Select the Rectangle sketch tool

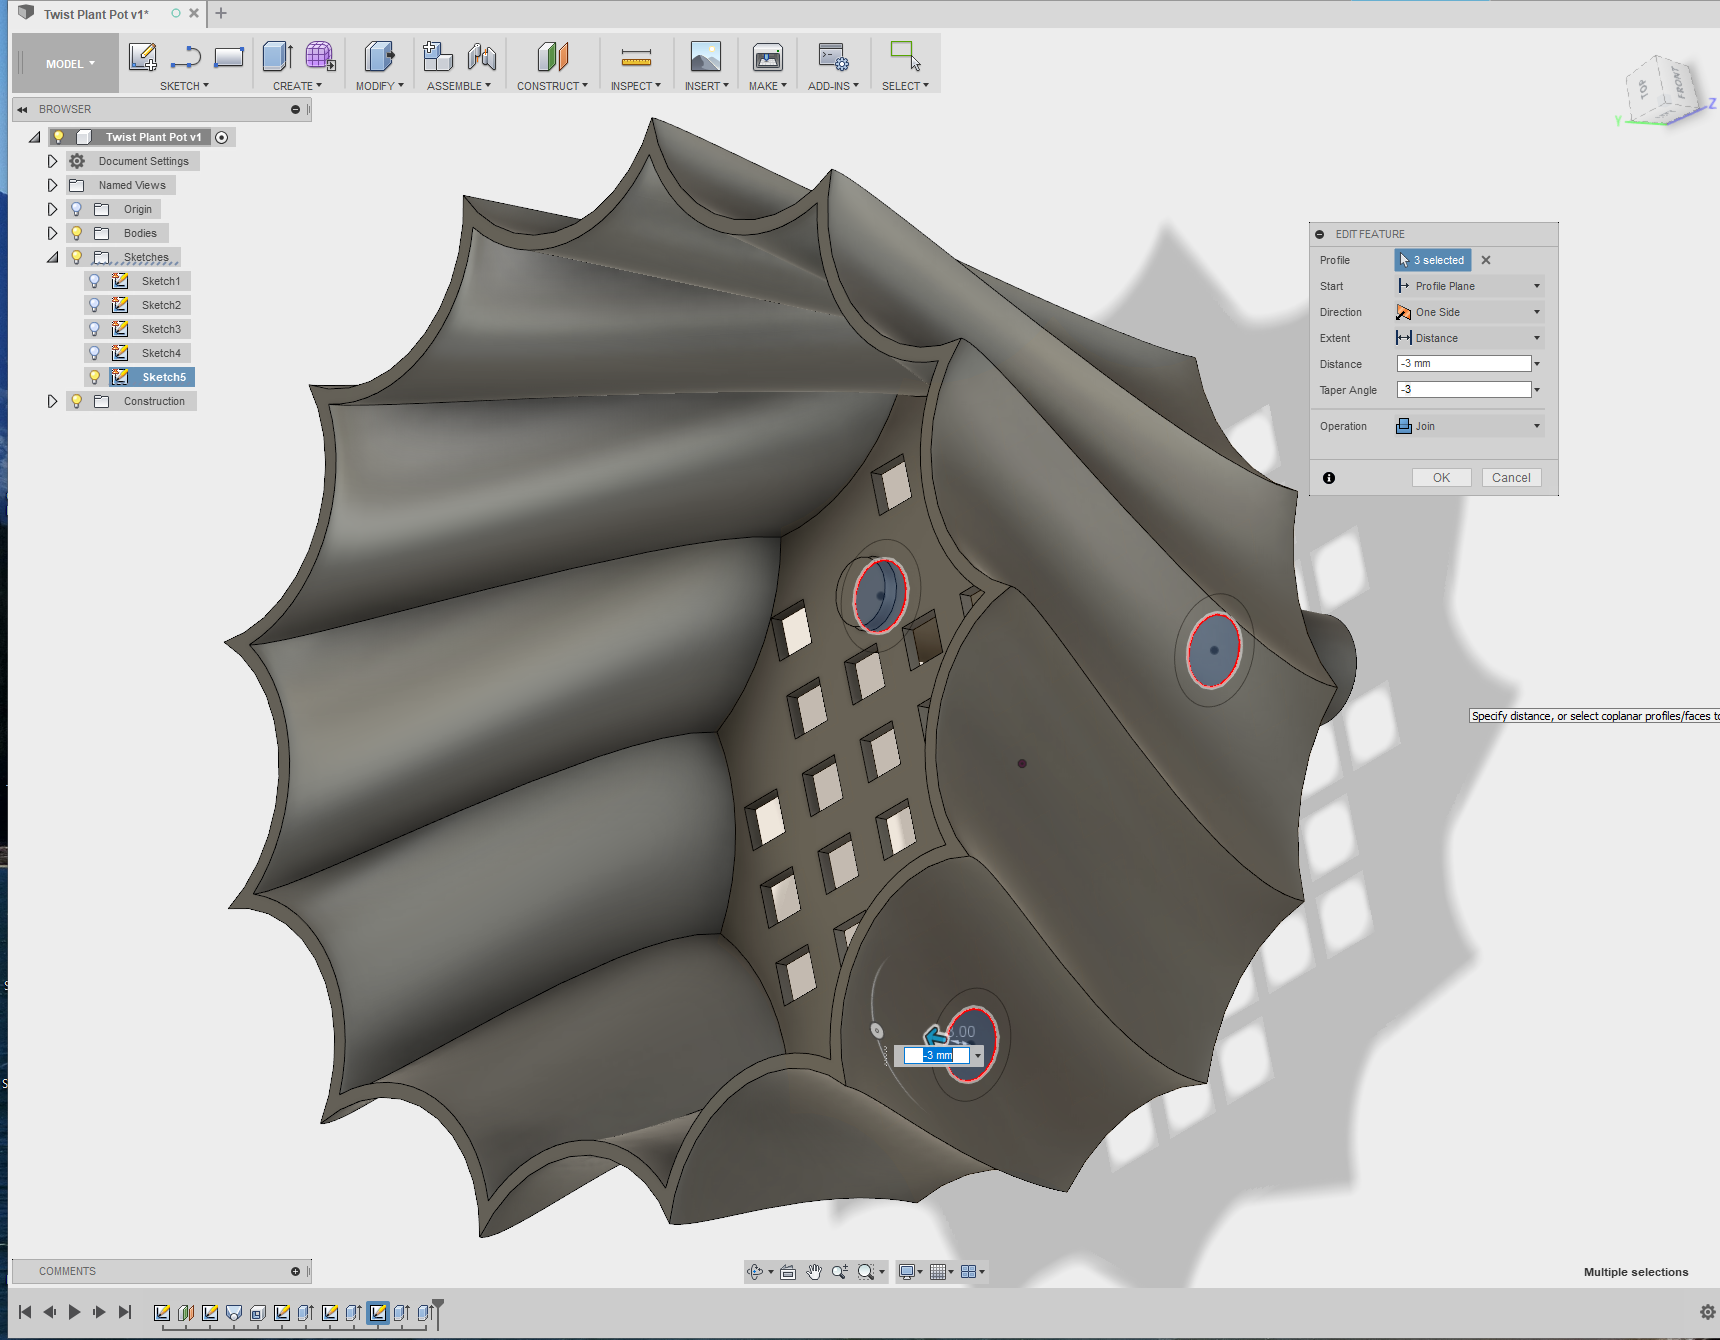tap(229, 57)
